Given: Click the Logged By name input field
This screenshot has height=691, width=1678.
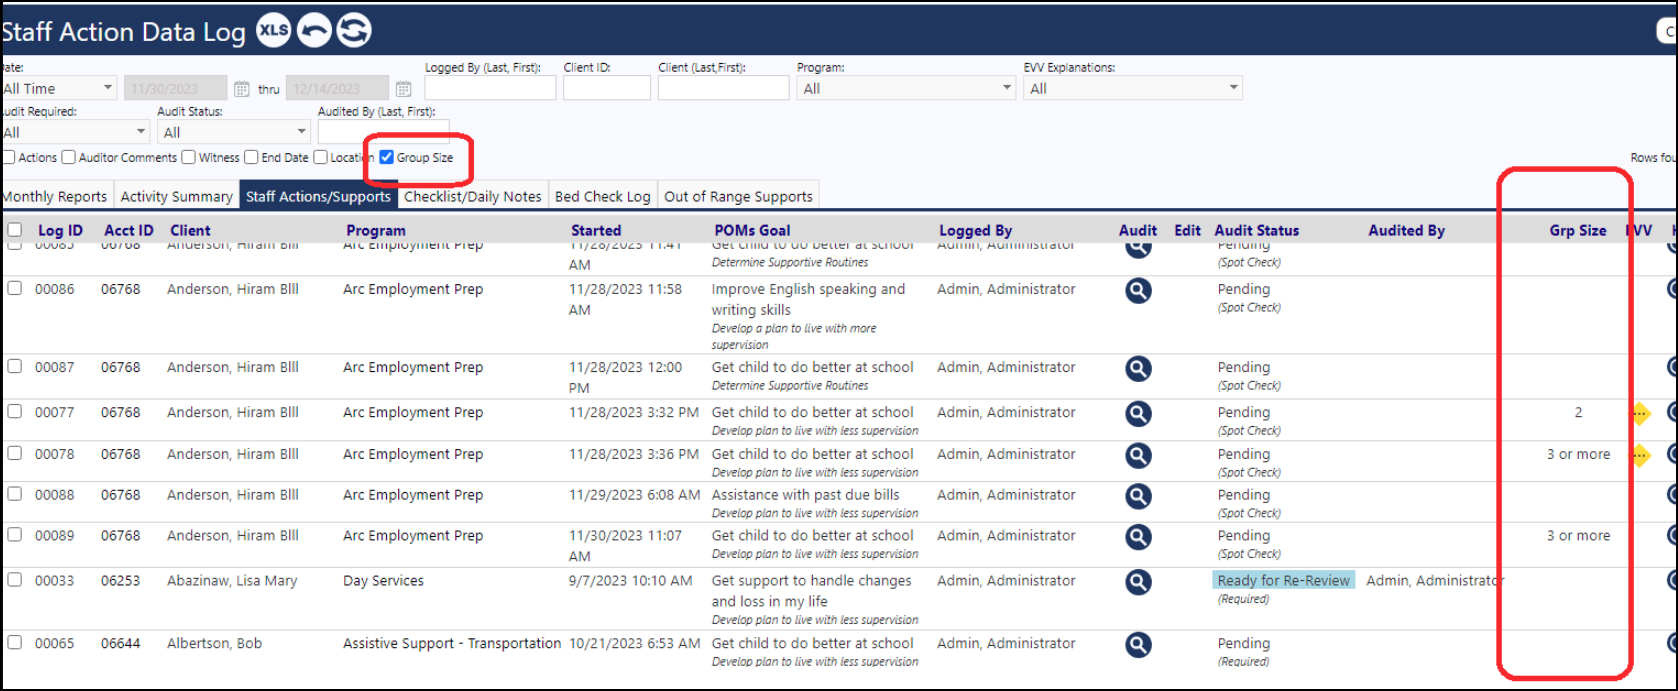Looking at the screenshot, I should (490, 89).
